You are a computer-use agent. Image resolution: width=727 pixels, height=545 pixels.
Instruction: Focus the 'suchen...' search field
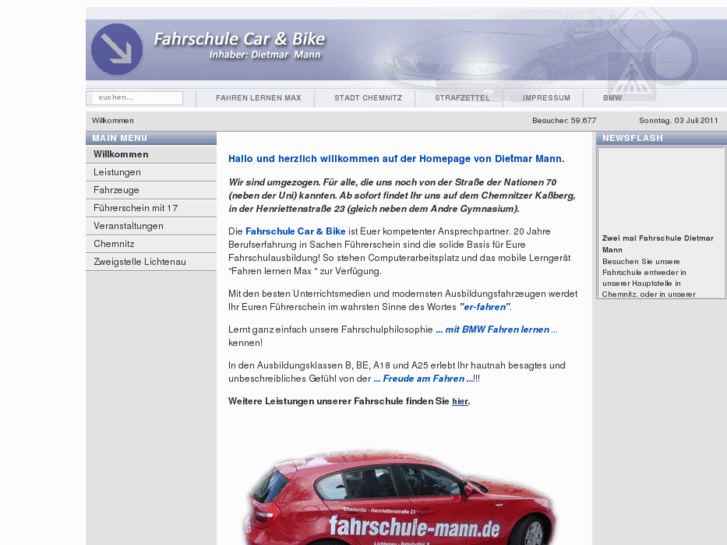135,98
